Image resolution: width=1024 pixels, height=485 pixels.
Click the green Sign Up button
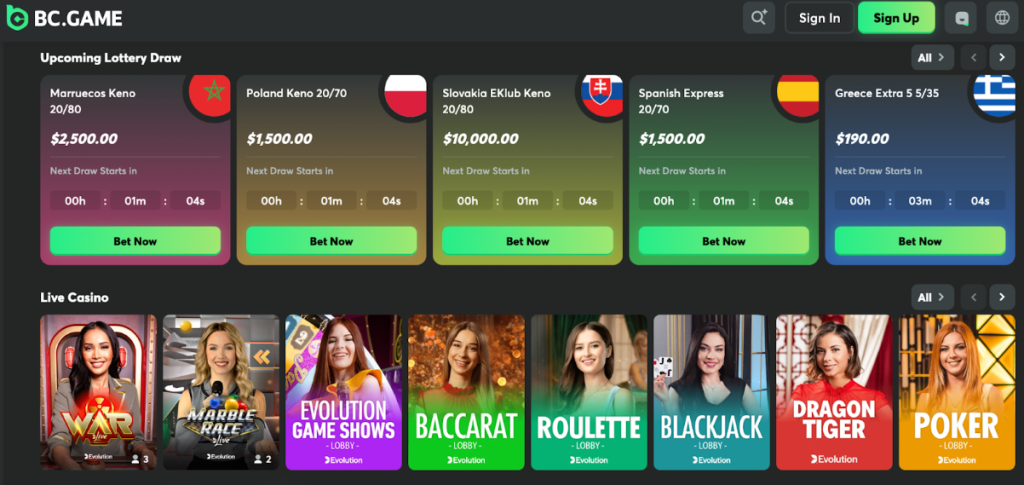click(896, 18)
